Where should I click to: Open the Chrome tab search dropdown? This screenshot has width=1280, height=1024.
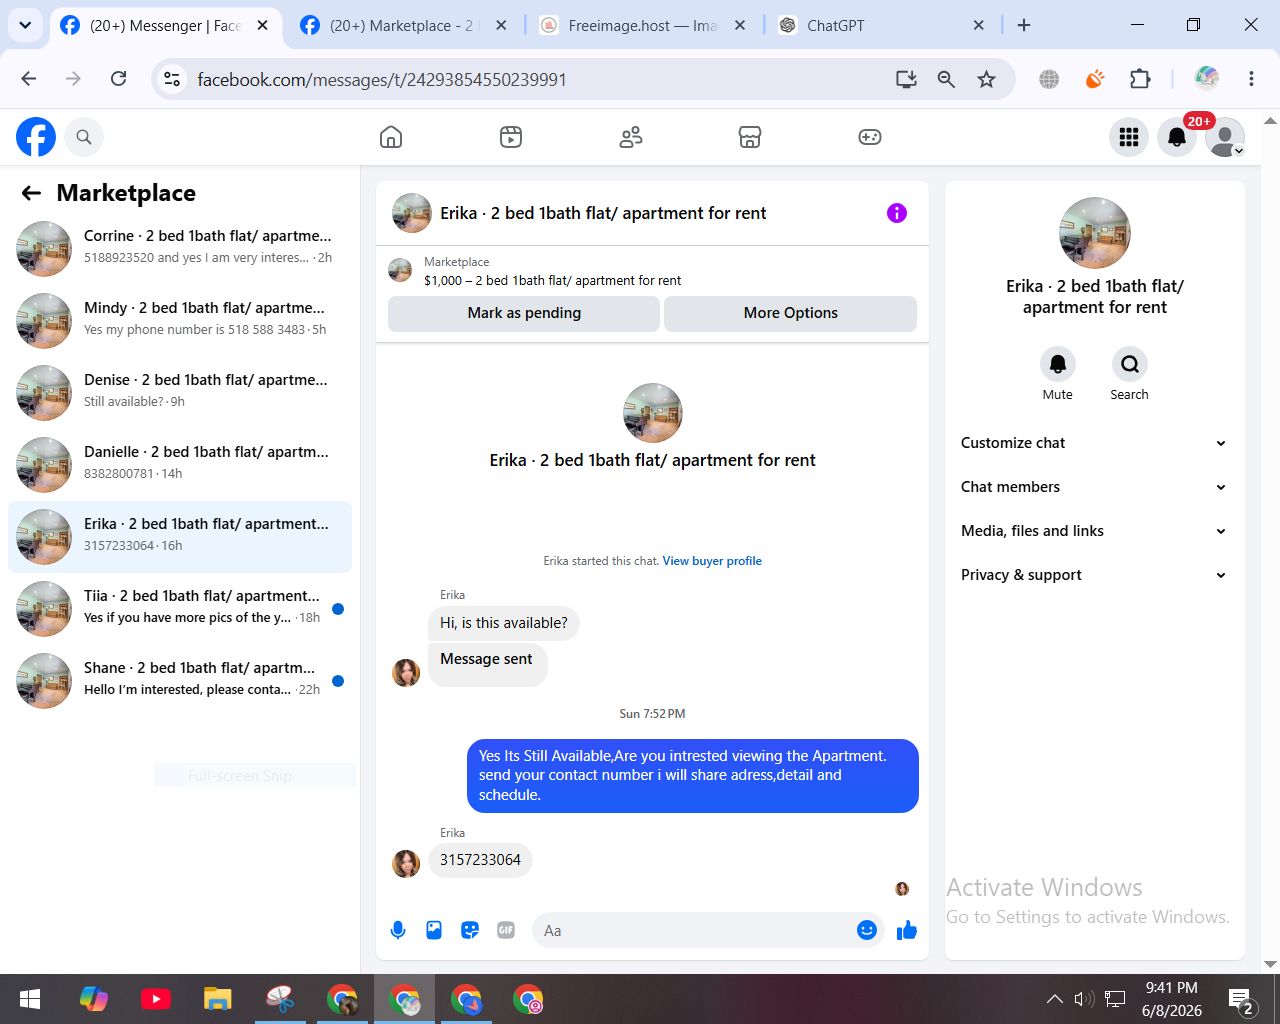25,25
